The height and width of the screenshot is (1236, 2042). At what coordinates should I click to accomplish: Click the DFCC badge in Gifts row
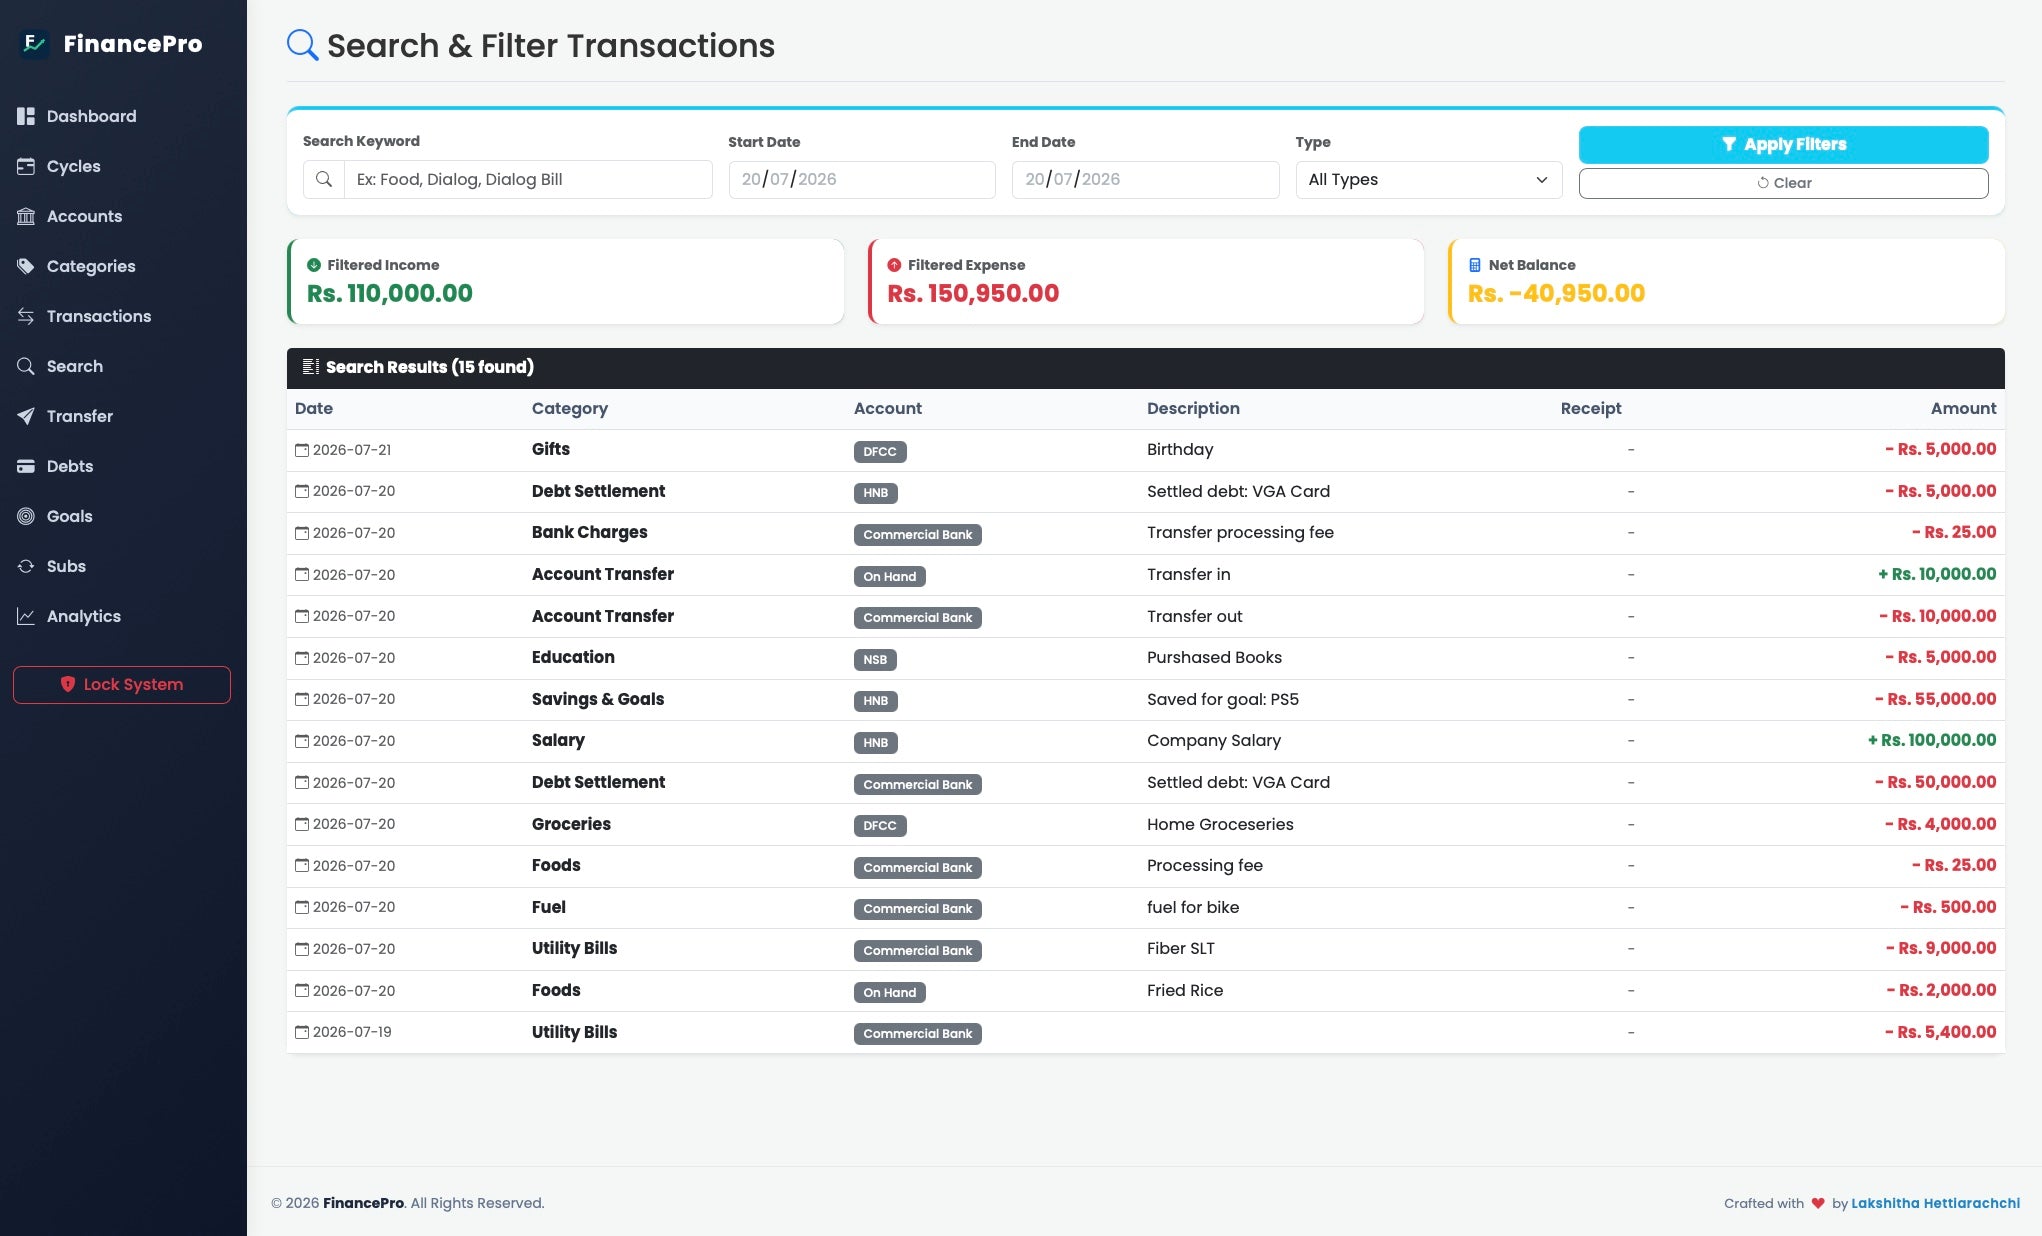880,451
